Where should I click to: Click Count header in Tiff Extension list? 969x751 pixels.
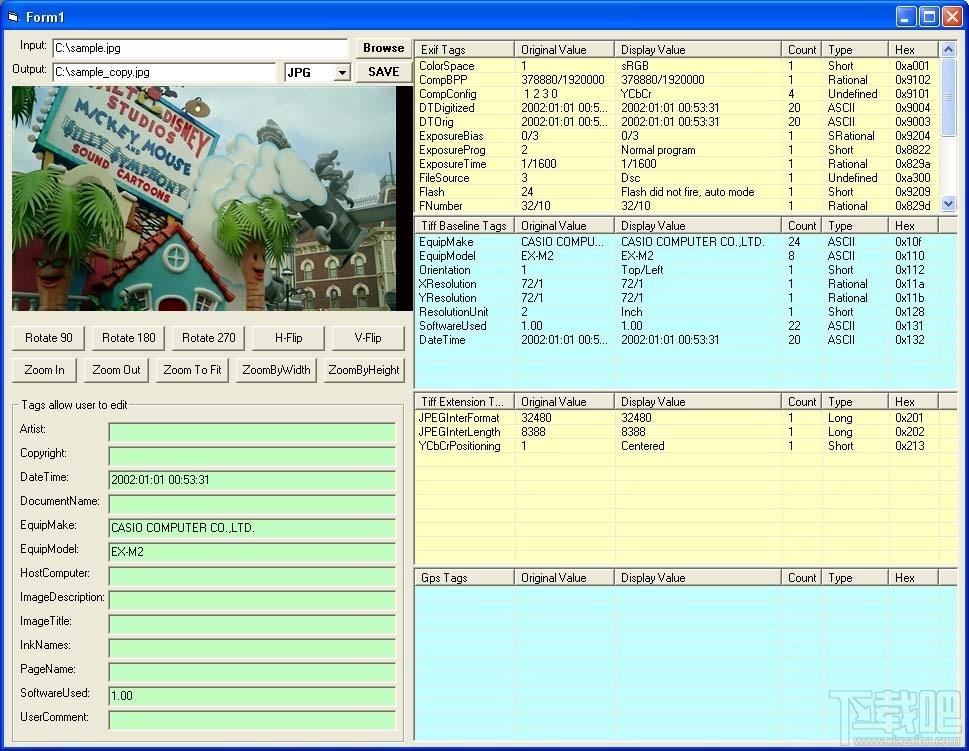coord(802,402)
